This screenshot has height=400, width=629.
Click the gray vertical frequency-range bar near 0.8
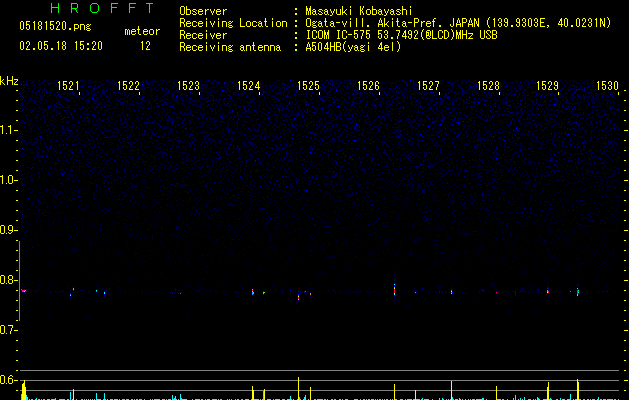(19, 280)
